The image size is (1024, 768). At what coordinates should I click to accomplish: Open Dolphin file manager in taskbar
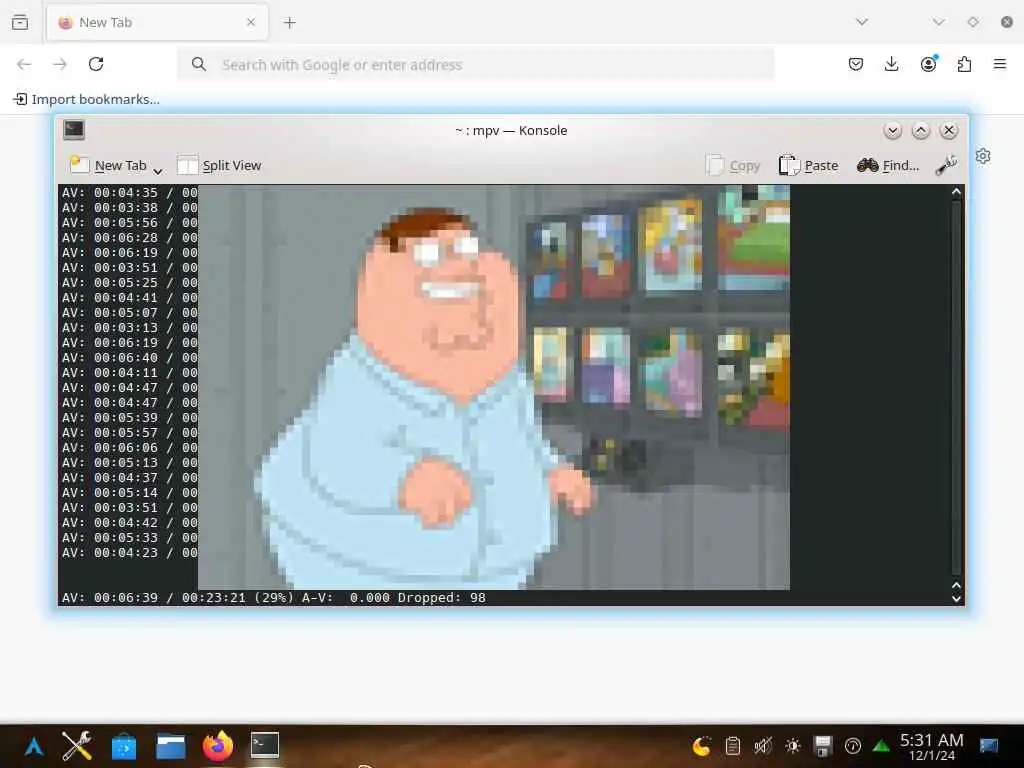tap(170, 746)
